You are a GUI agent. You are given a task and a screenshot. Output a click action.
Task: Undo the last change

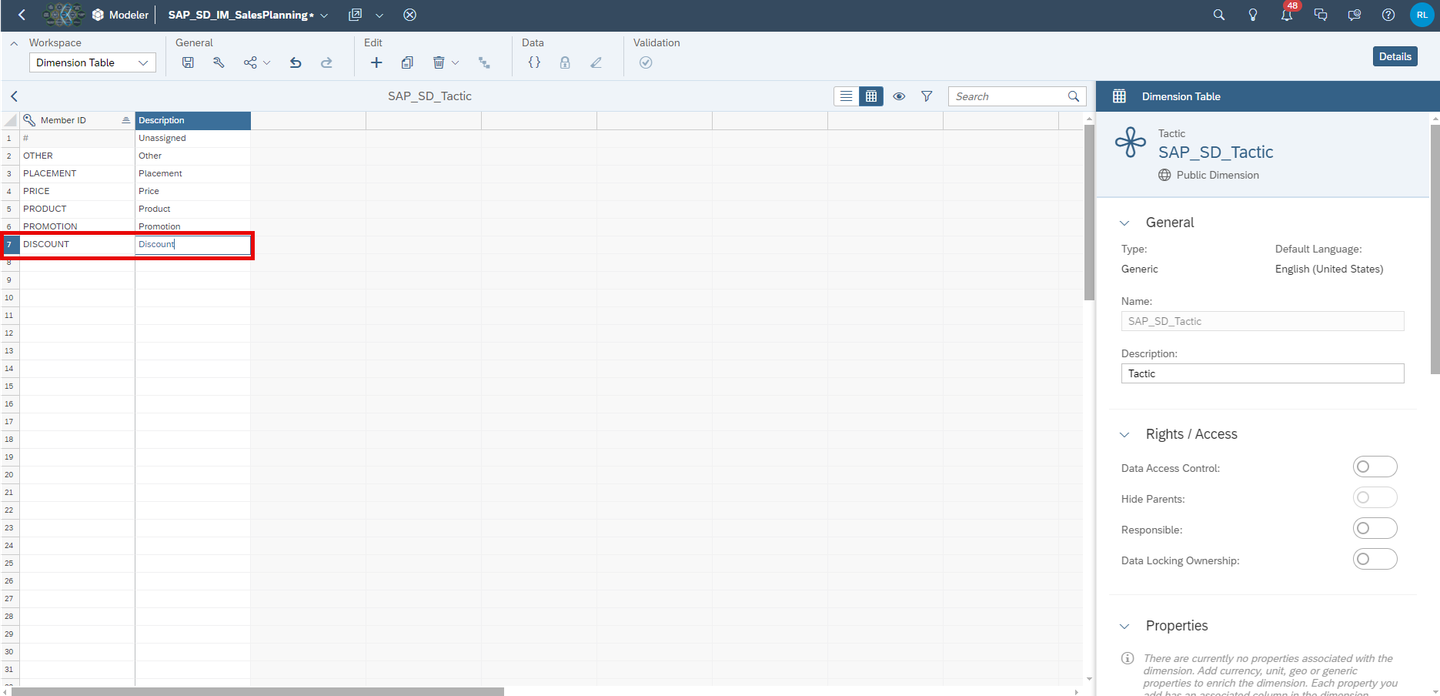(x=296, y=63)
